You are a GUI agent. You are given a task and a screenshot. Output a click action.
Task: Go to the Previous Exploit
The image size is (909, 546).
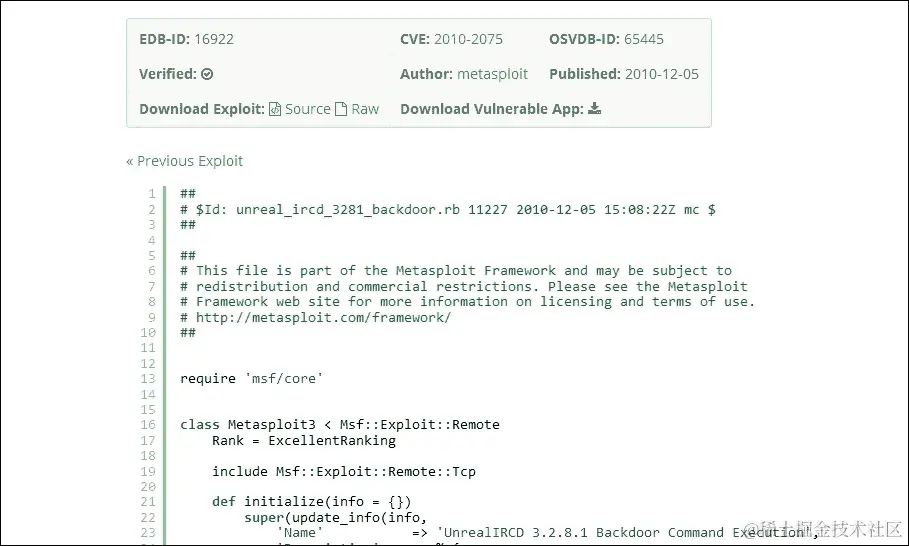coord(184,161)
